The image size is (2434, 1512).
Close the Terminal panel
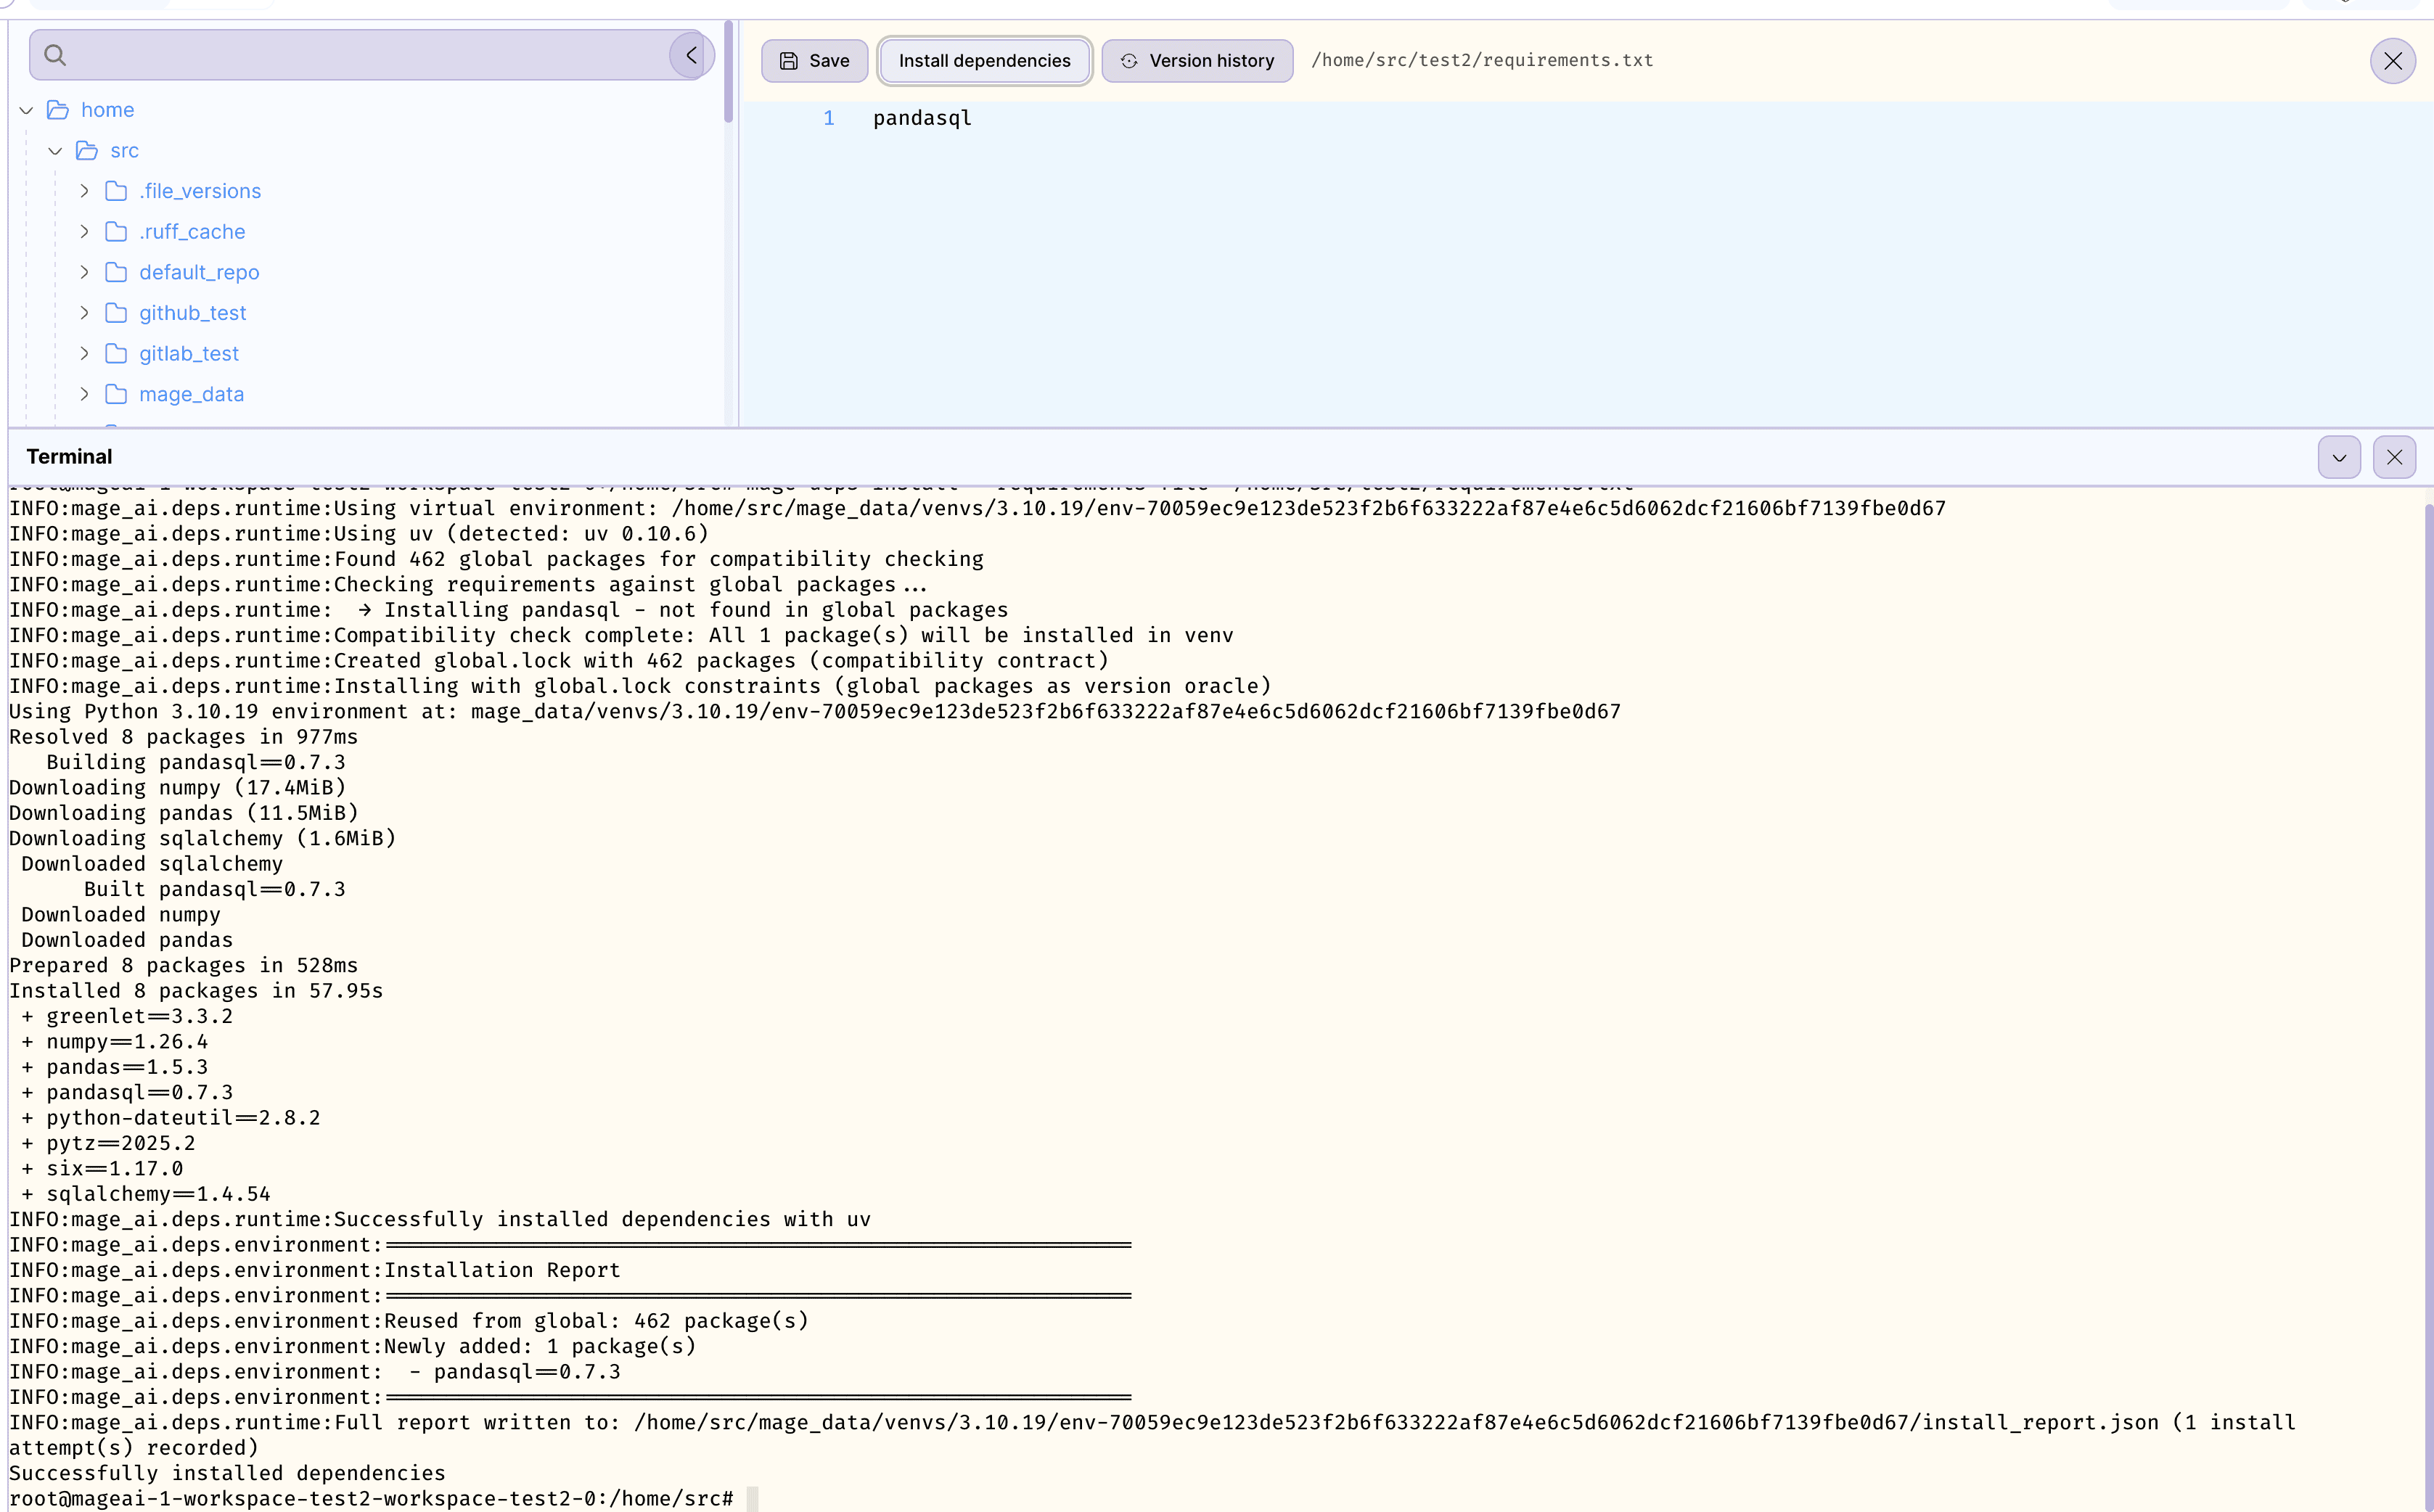(2394, 458)
